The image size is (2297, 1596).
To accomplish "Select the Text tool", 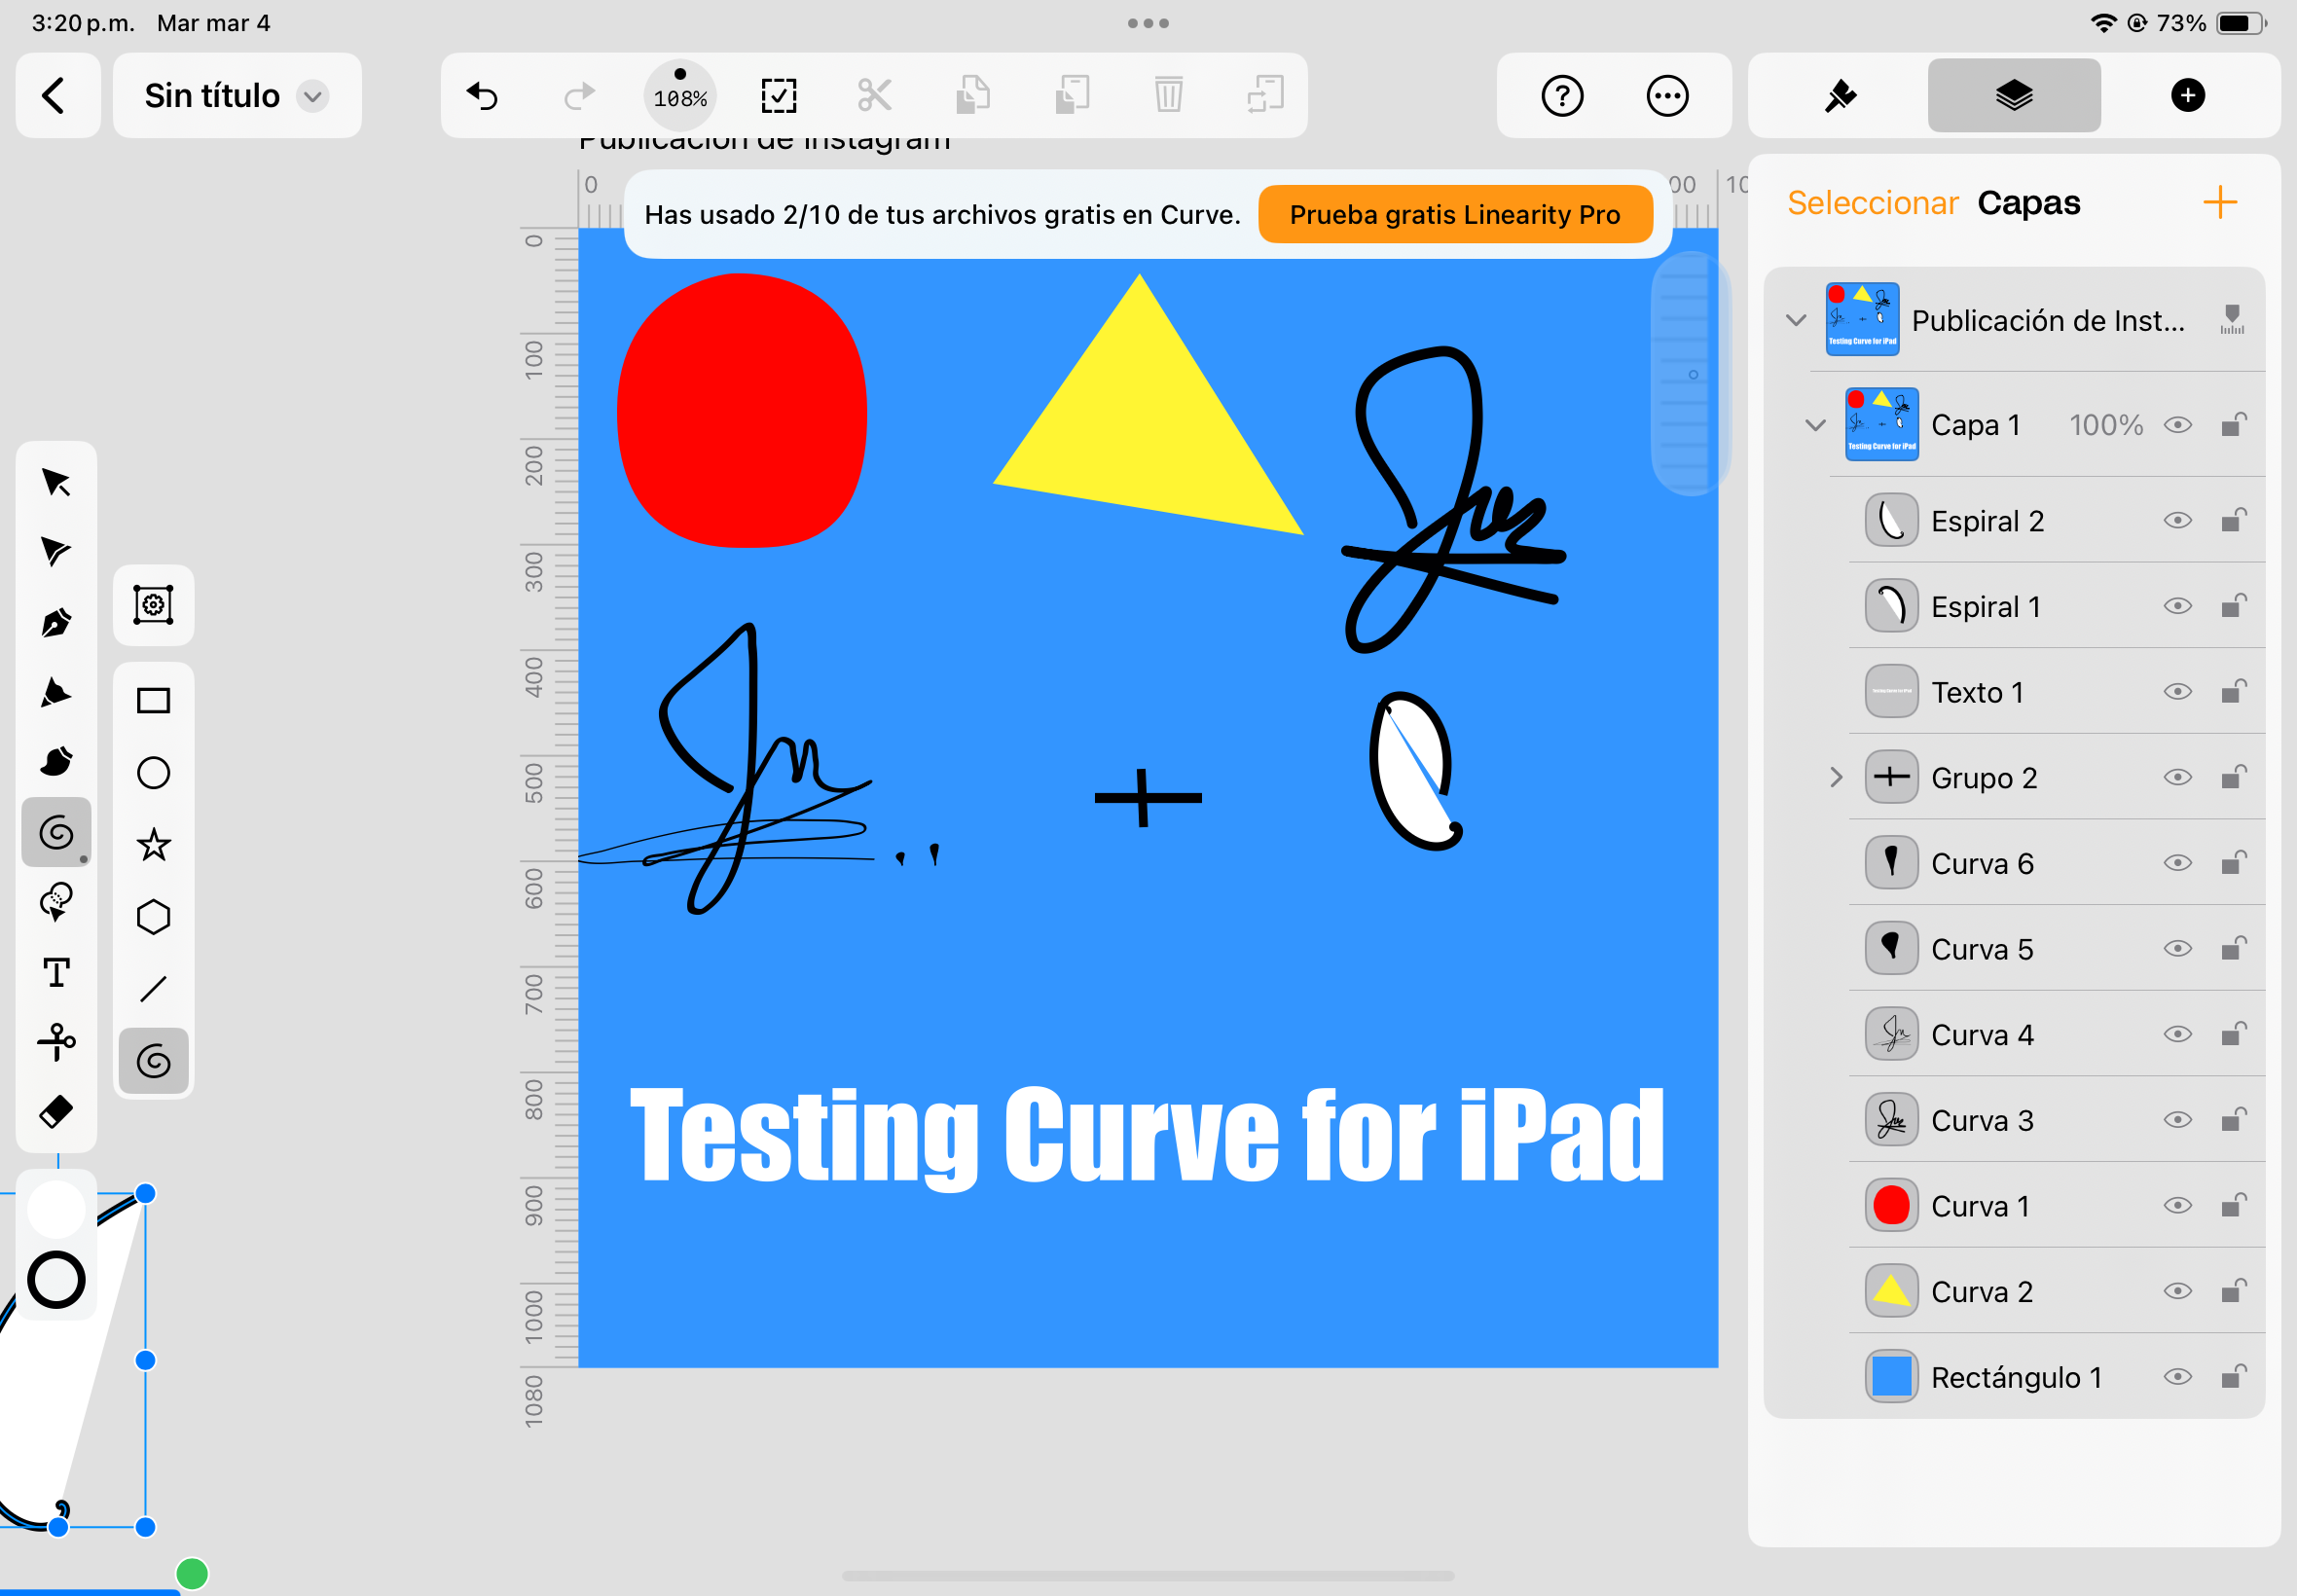I will [56, 972].
